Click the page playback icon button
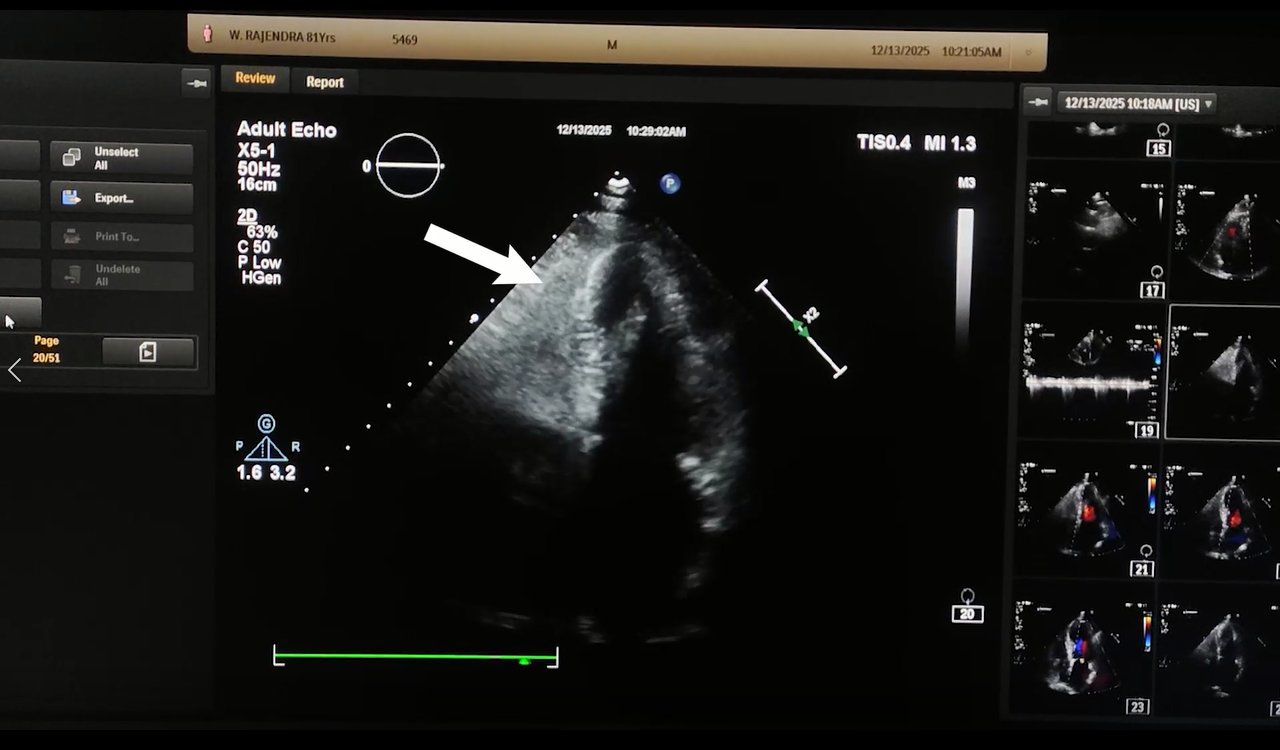The height and width of the screenshot is (750, 1280). 148,351
